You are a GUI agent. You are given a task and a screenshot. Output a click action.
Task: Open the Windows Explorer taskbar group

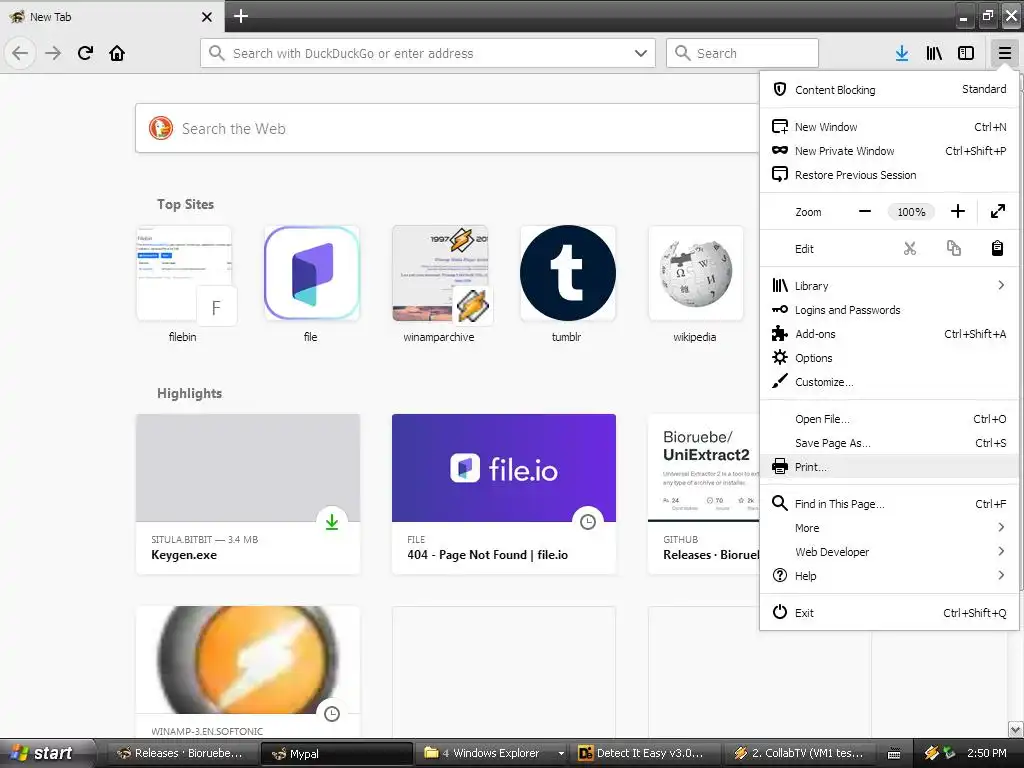(493, 753)
